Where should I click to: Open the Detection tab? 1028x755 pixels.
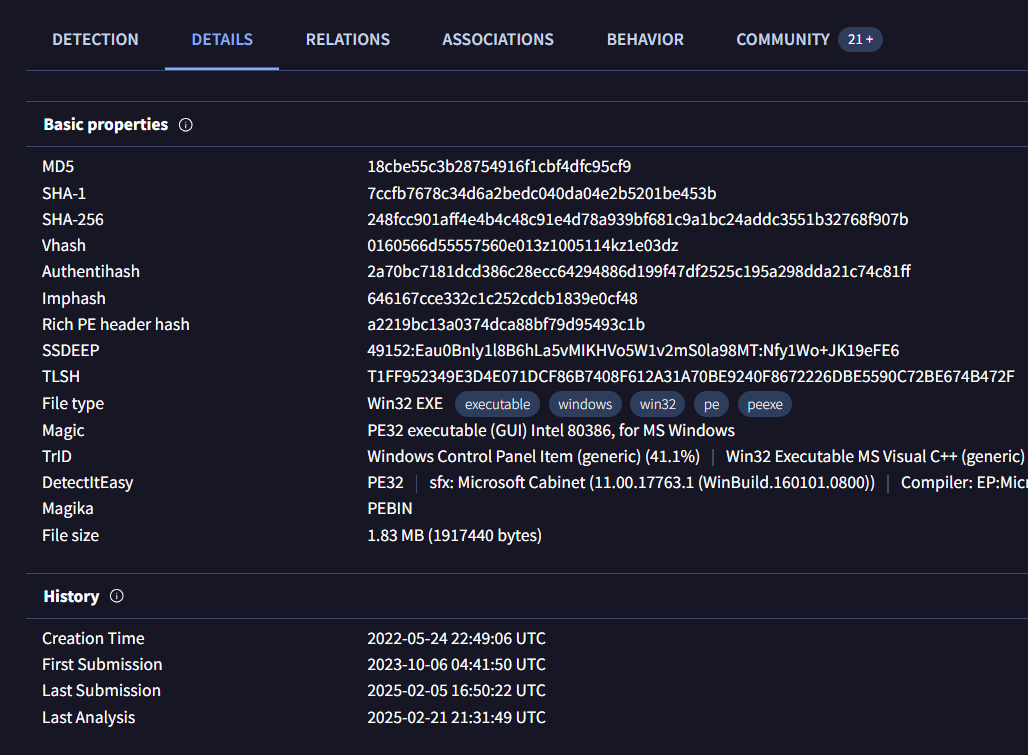(x=95, y=39)
